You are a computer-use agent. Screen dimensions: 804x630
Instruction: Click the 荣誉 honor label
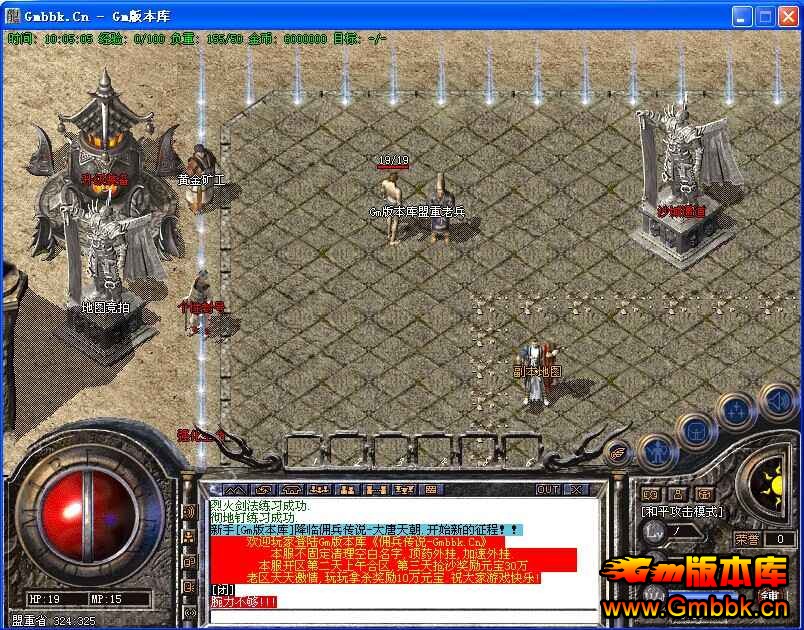747,539
